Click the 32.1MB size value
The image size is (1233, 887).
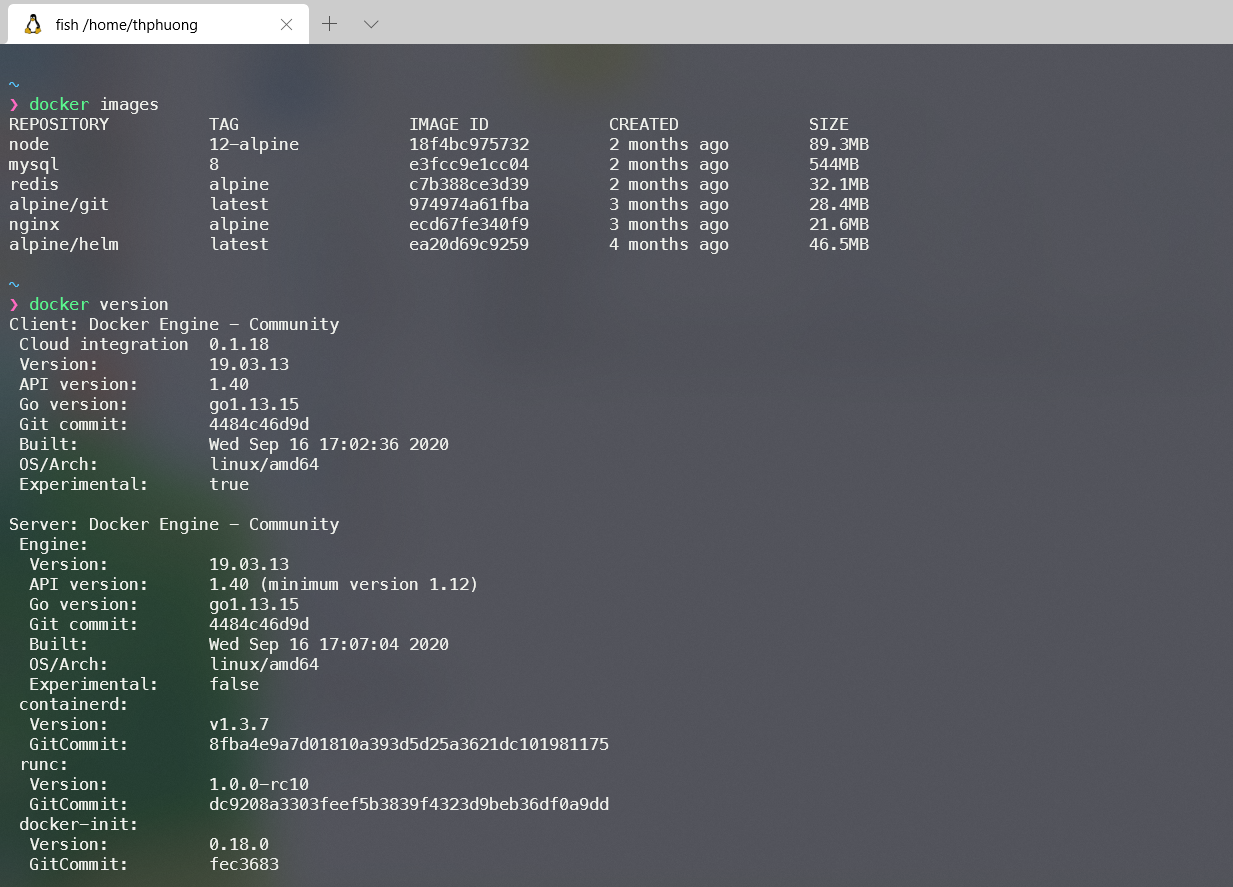pos(839,184)
